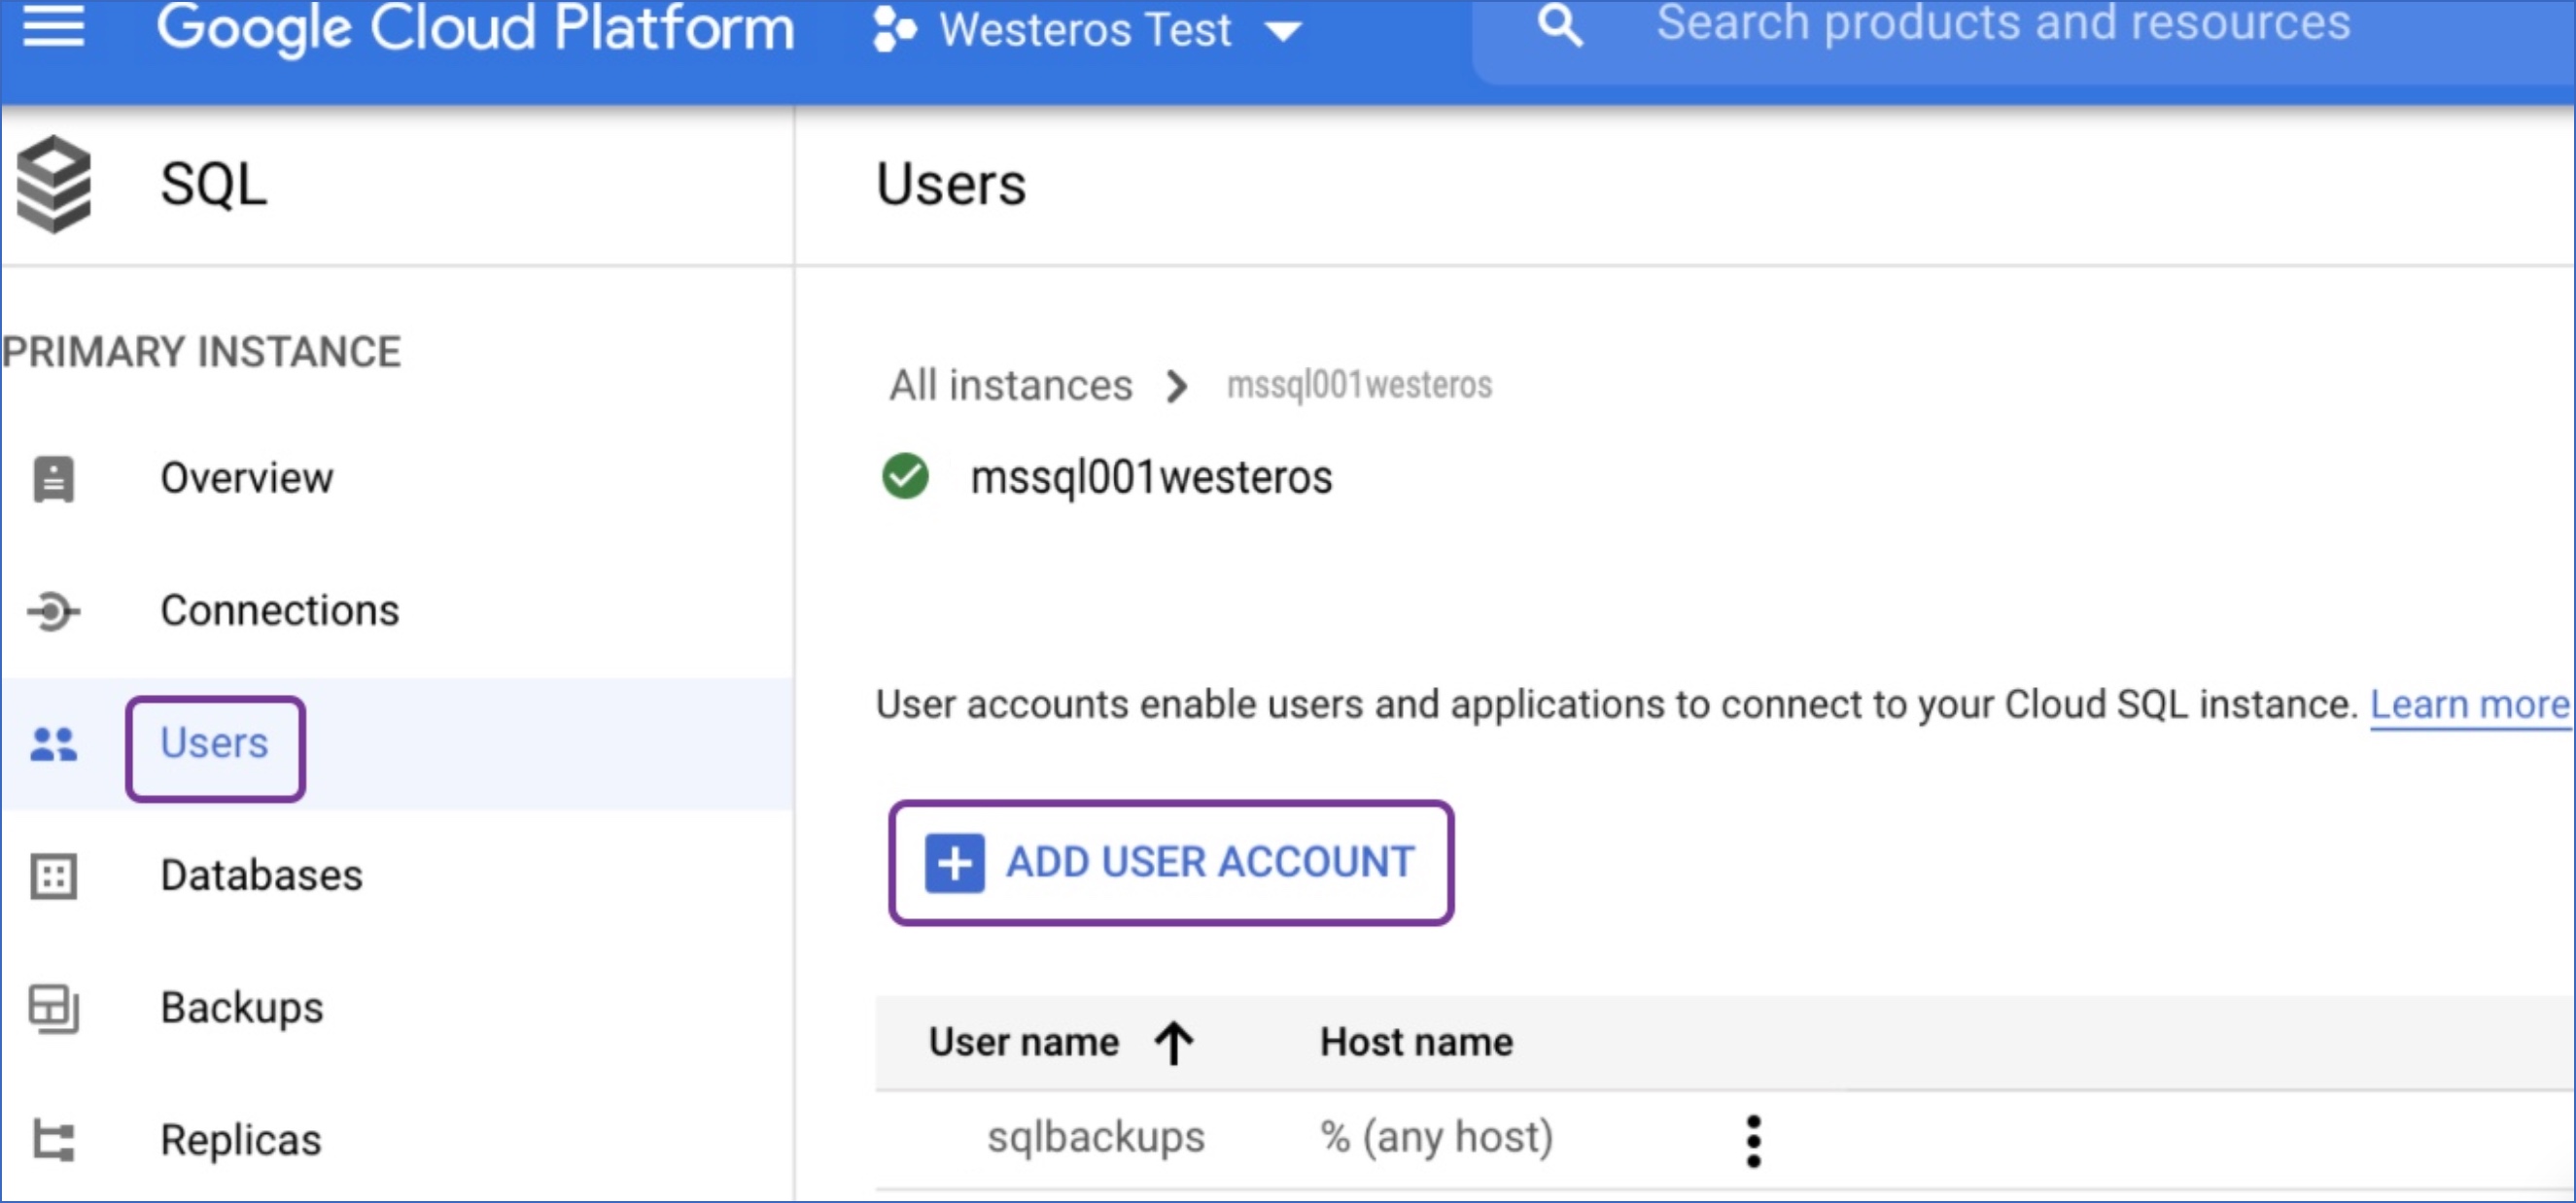The width and height of the screenshot is (2576, 1203).
Task: Click the % (any host) cell
Action: [1437, 1138]
